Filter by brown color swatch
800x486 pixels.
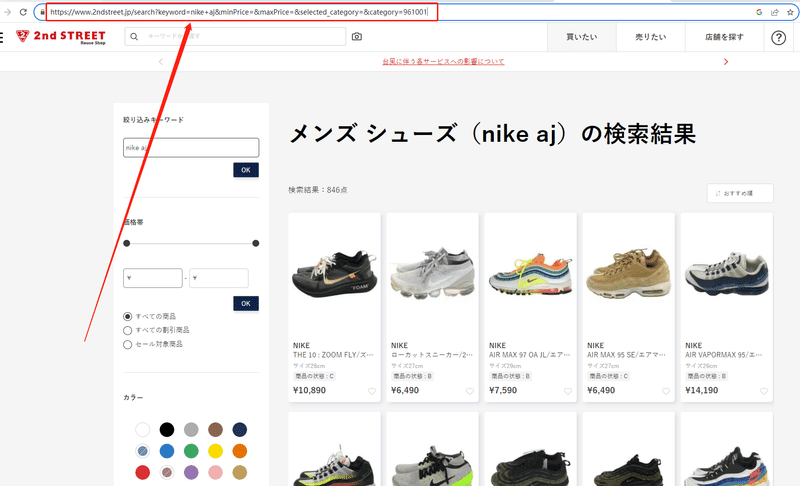tap(215, 429)
